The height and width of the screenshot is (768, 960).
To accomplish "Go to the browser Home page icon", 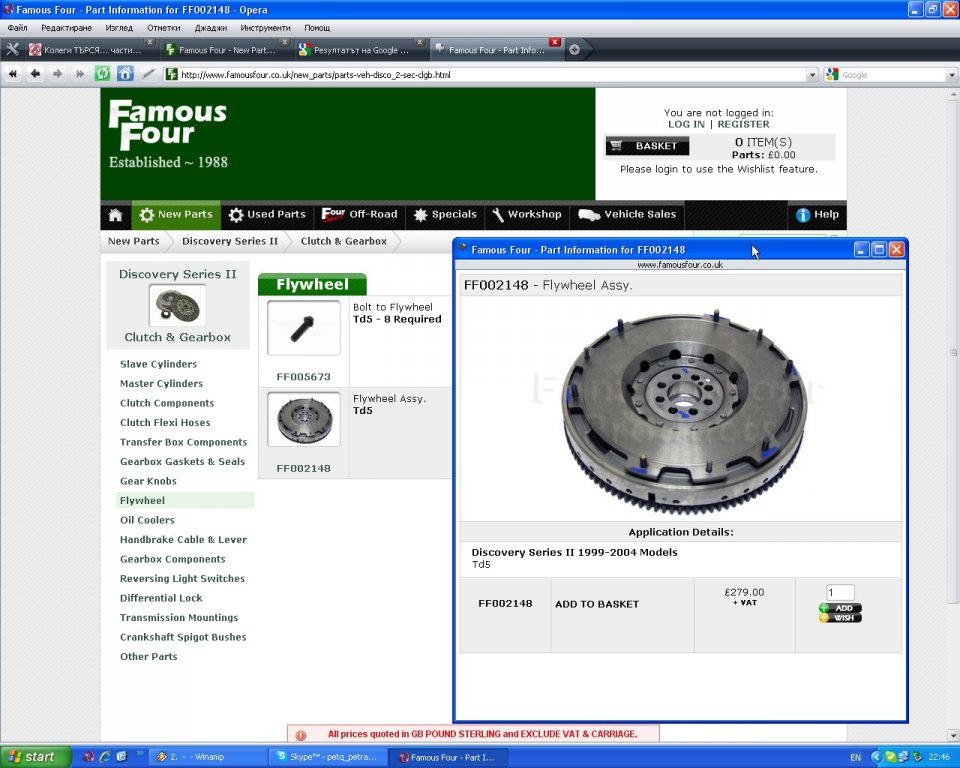I will point(125,74).
